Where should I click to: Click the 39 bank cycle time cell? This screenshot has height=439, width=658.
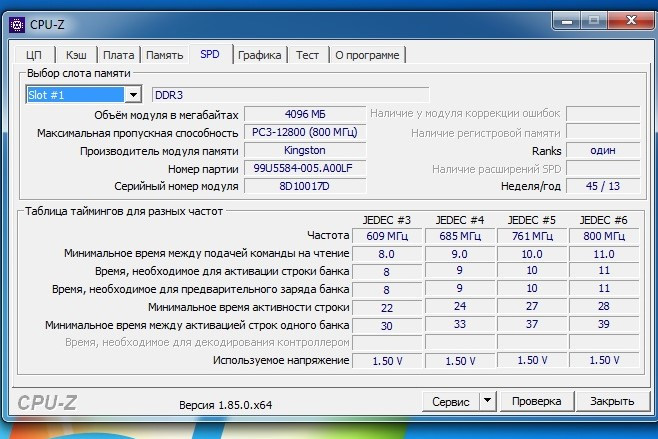pyautogui.click(x=604, y=324)
